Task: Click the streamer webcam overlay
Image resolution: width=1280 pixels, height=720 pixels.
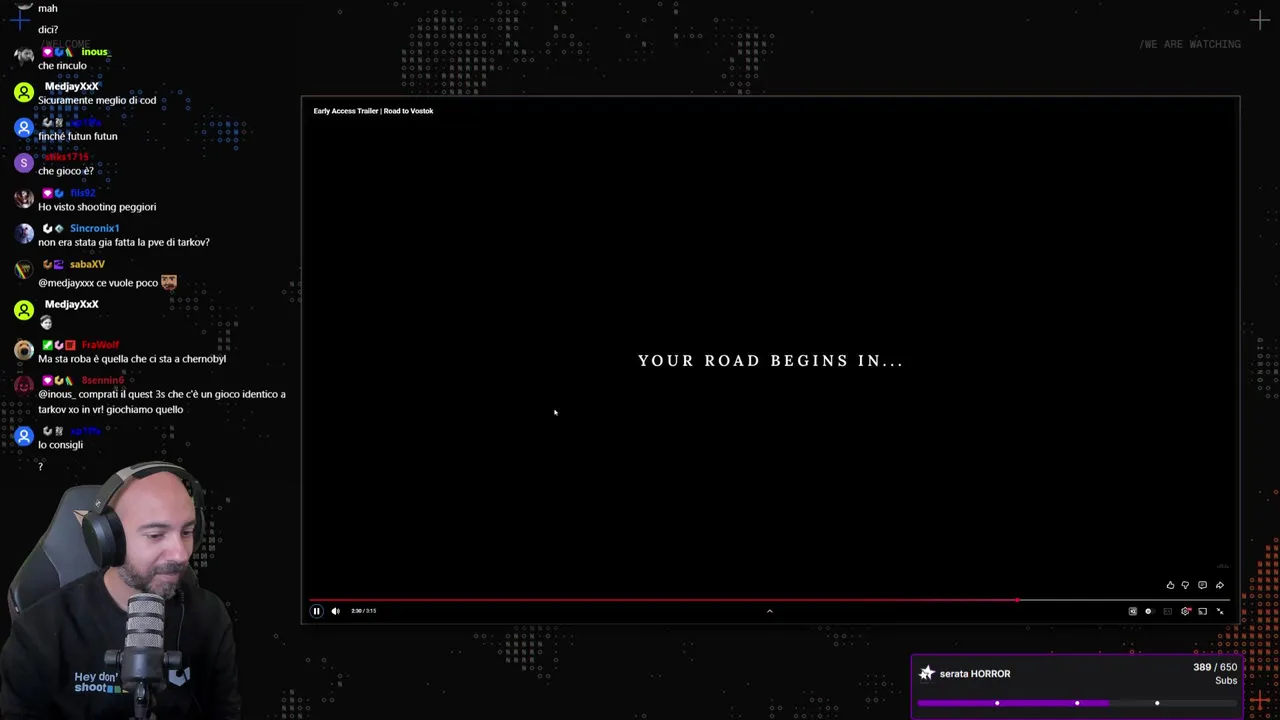Action: tap(120, 590)
